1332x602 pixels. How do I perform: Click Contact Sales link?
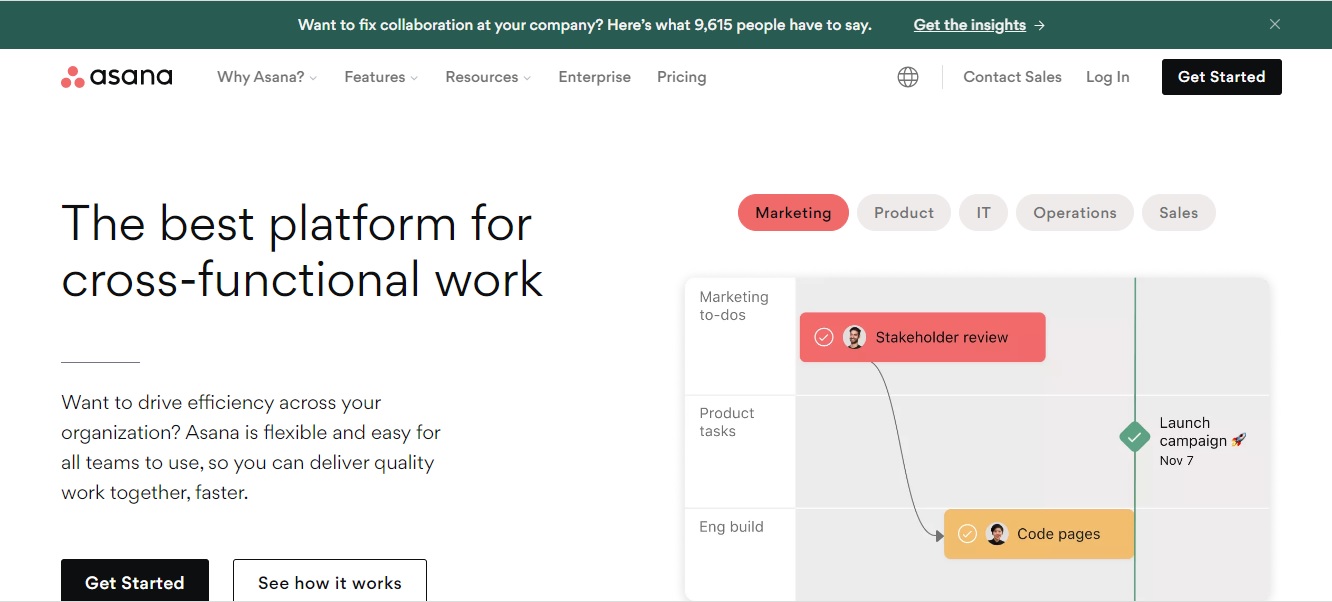pyautogui.click(x=1012, y=77)
